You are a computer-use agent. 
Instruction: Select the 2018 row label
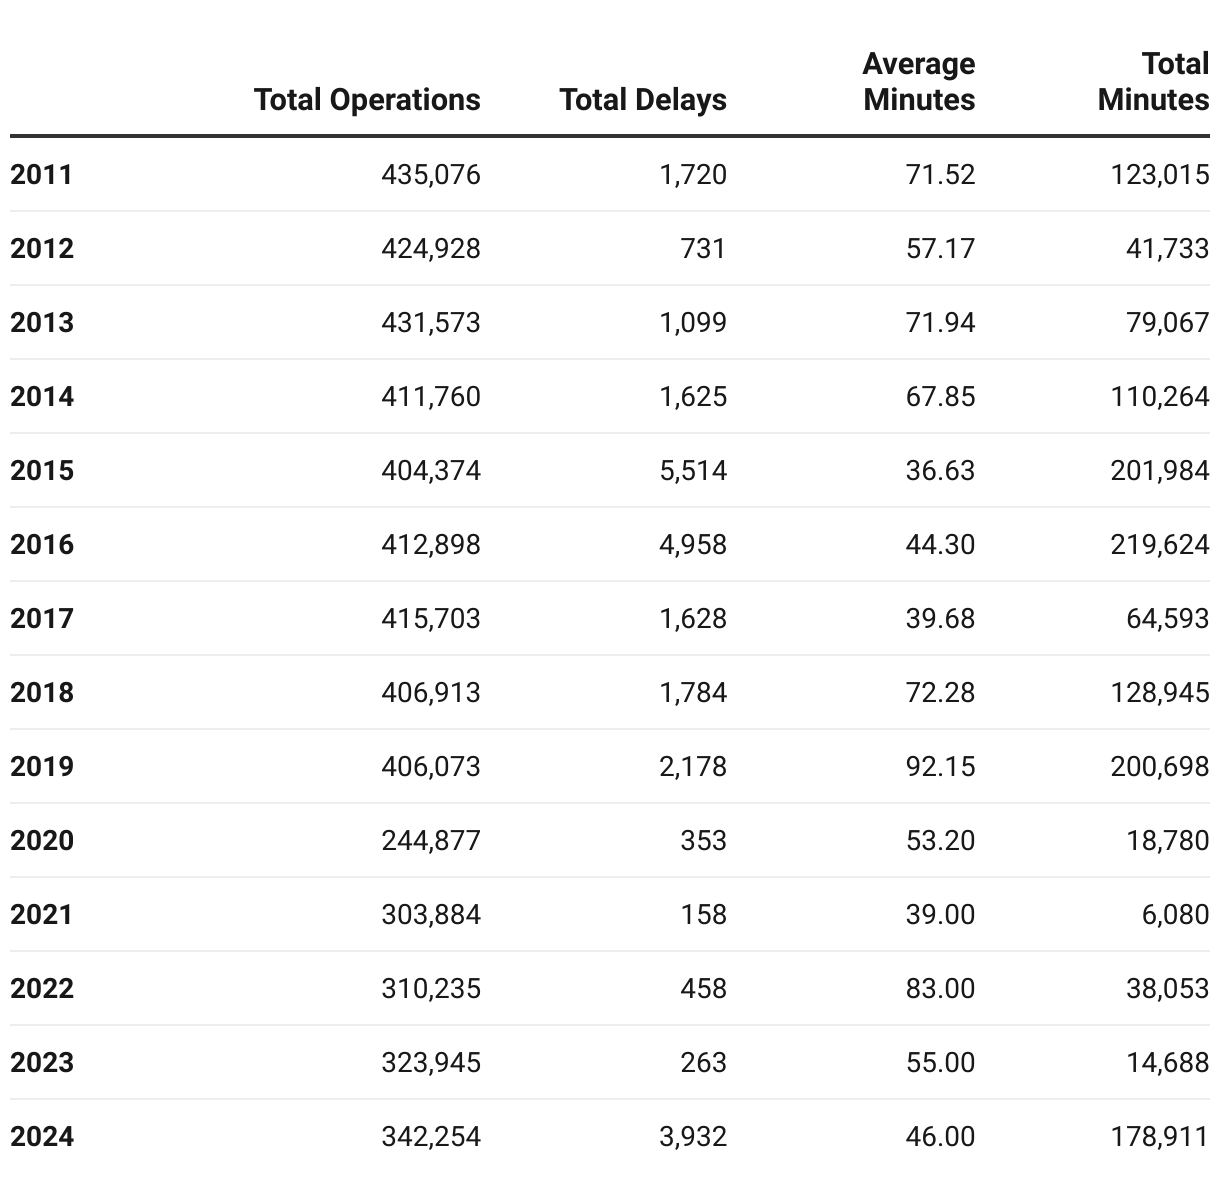click(42, 693)
